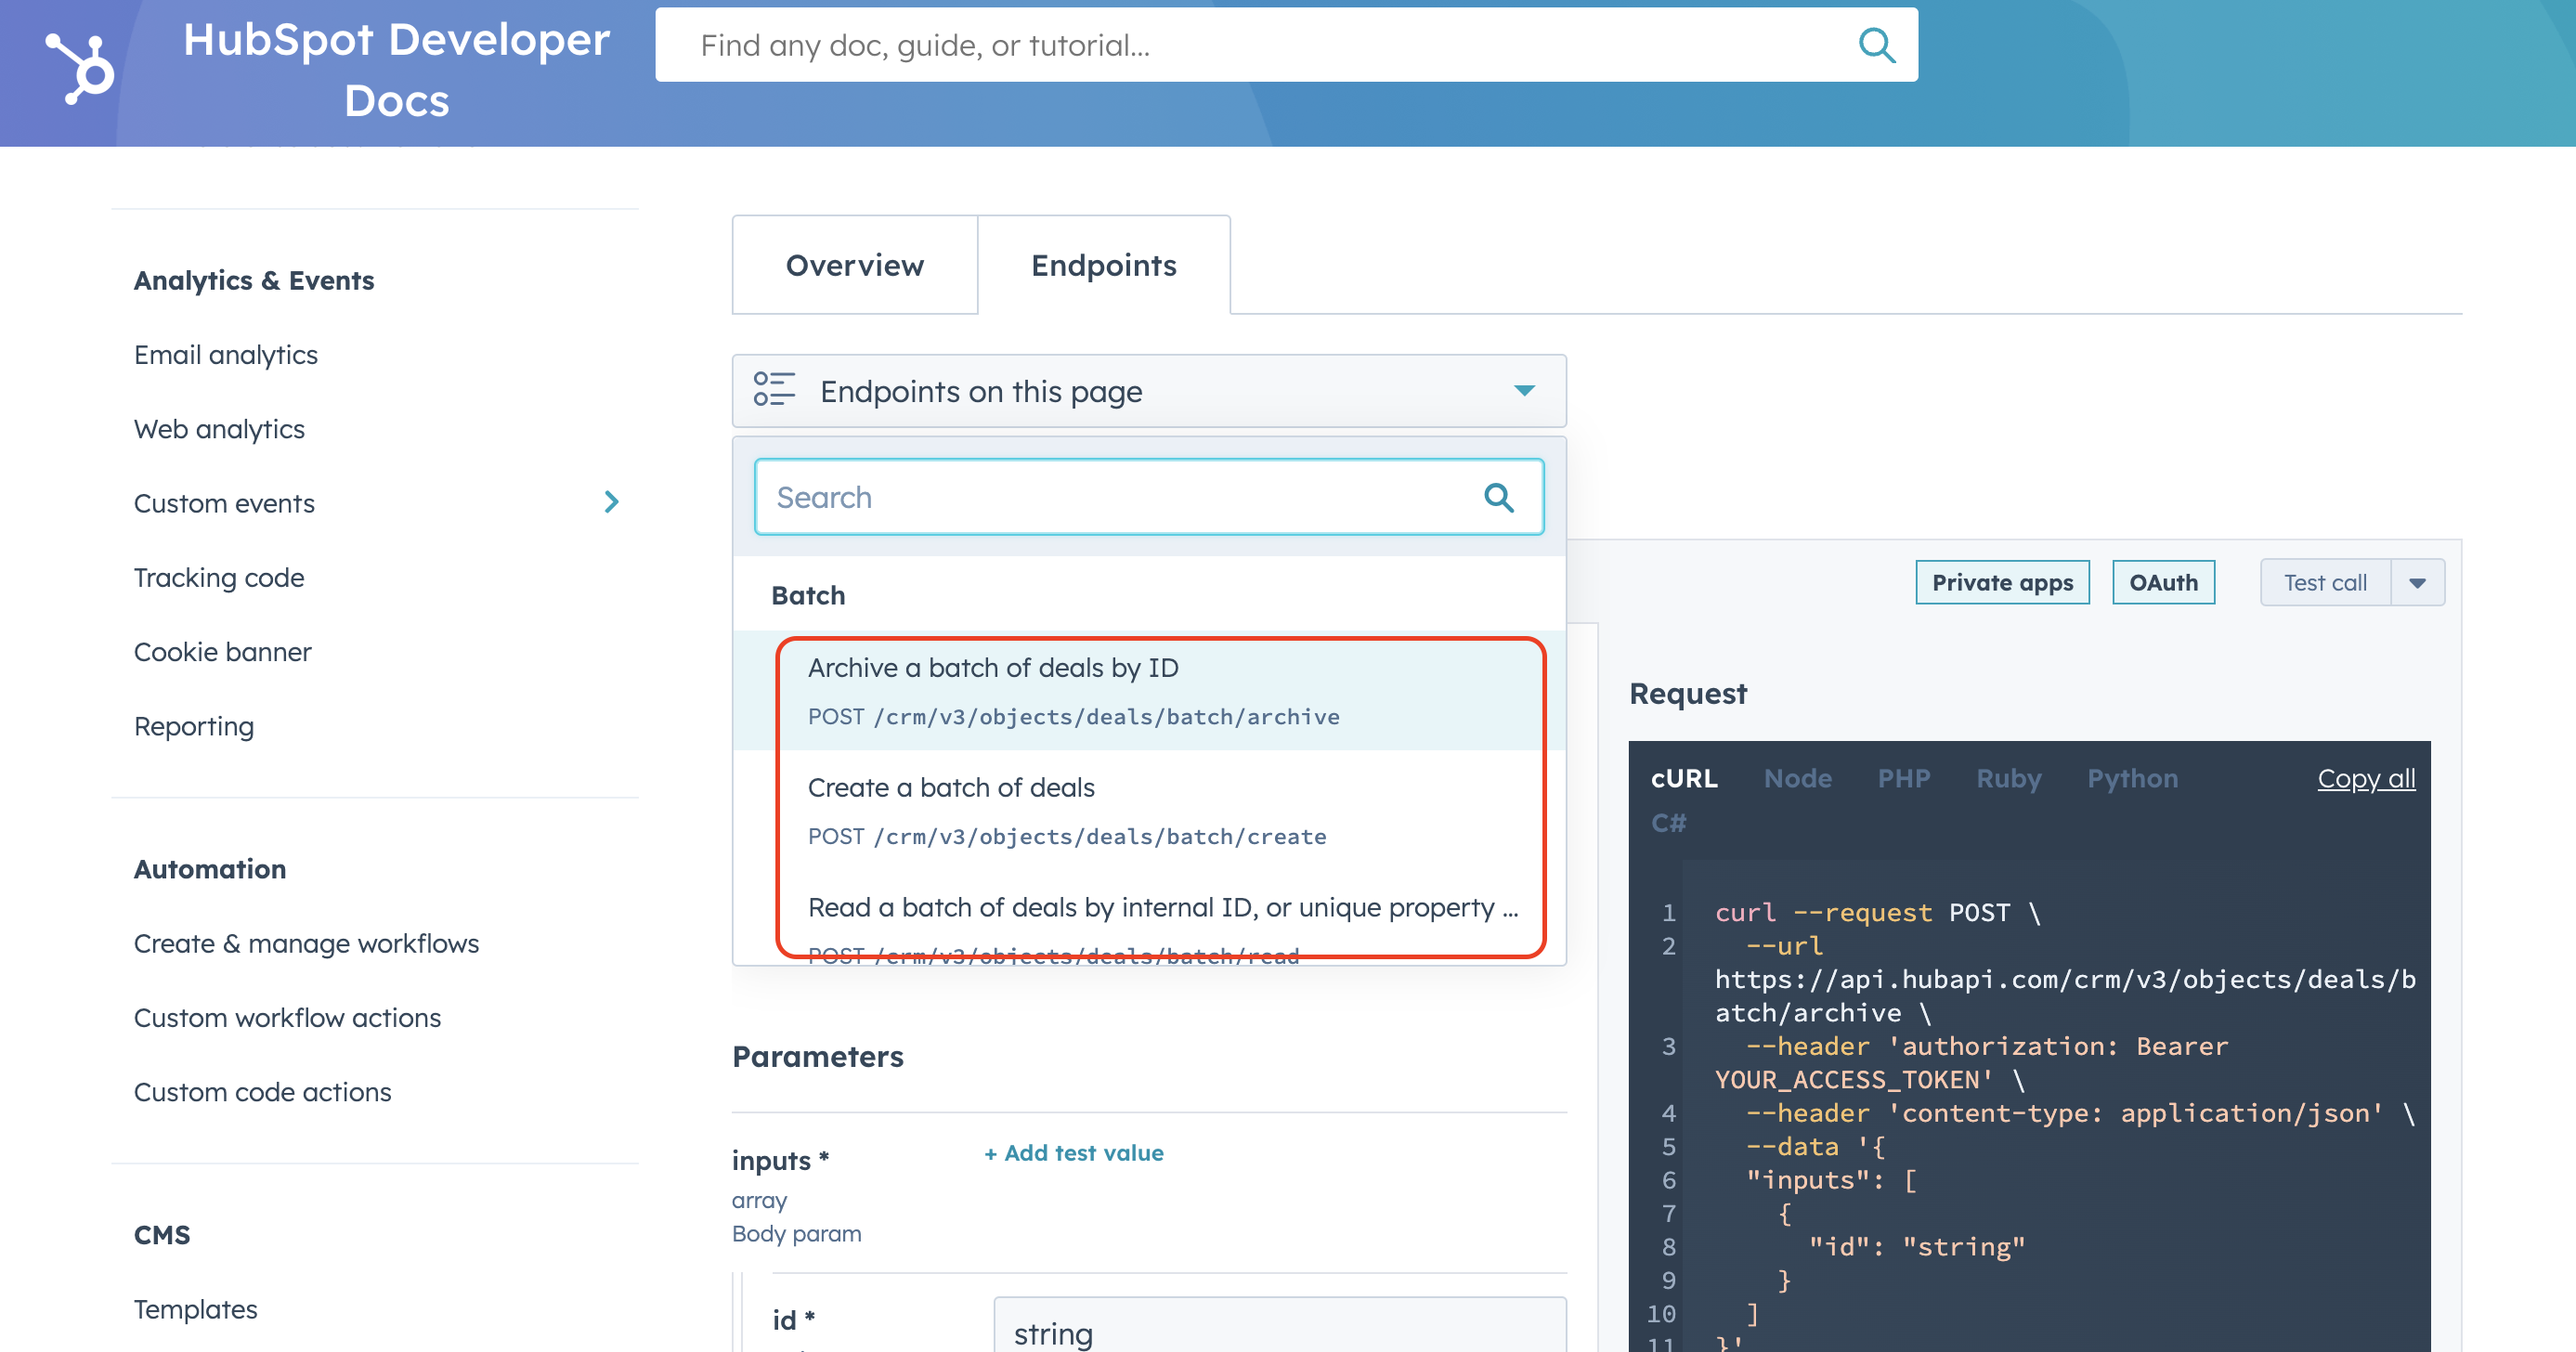Image resolution: width=2576 pixels, height=1352 pixels.
Task: Collapse the 'Endpoints on this page' dropdown arrow
Action: [x=1524, y=391]
